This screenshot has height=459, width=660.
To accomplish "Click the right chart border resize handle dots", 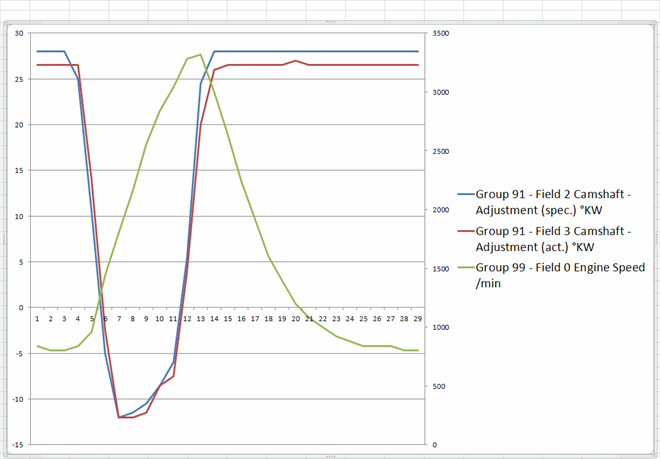I will coord(657,239).
